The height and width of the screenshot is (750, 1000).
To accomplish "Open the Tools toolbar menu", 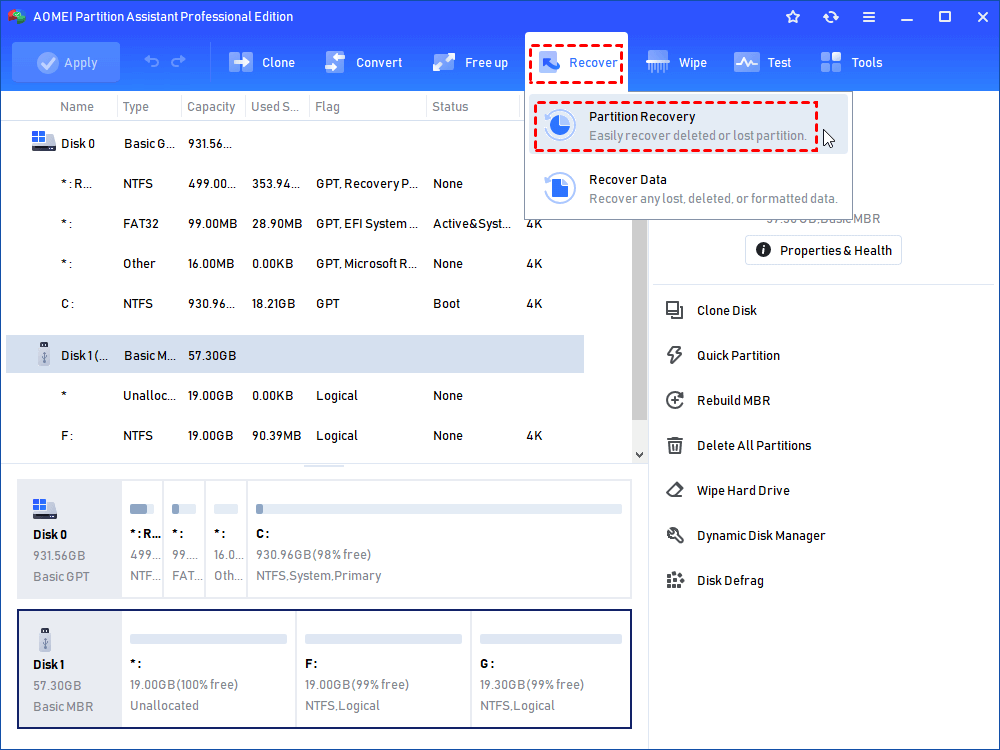I will (851, 62).
